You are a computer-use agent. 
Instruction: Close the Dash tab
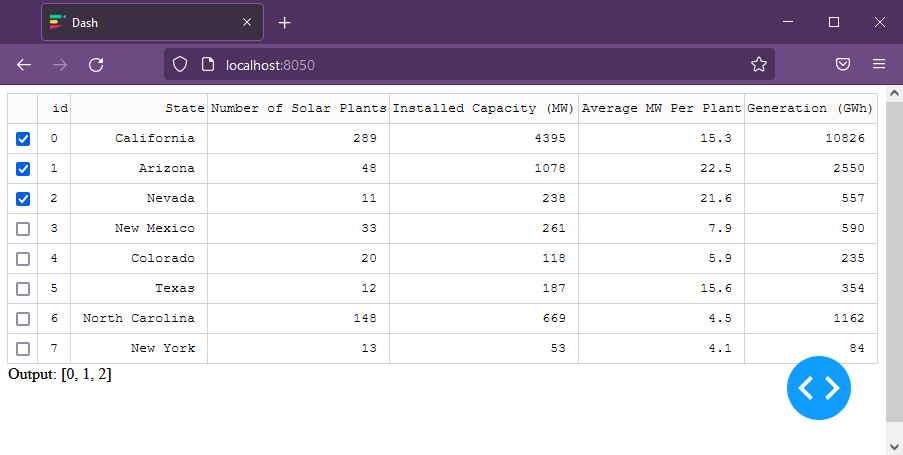coord(247,22)
